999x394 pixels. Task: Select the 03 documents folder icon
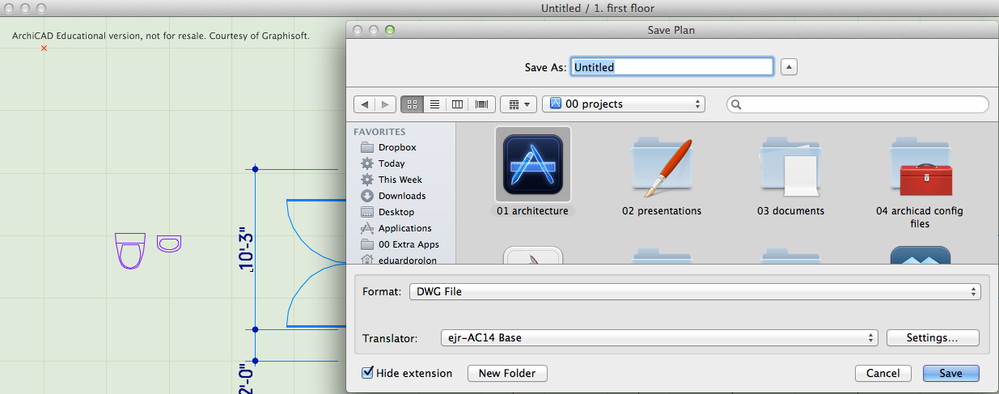[790, 166]
